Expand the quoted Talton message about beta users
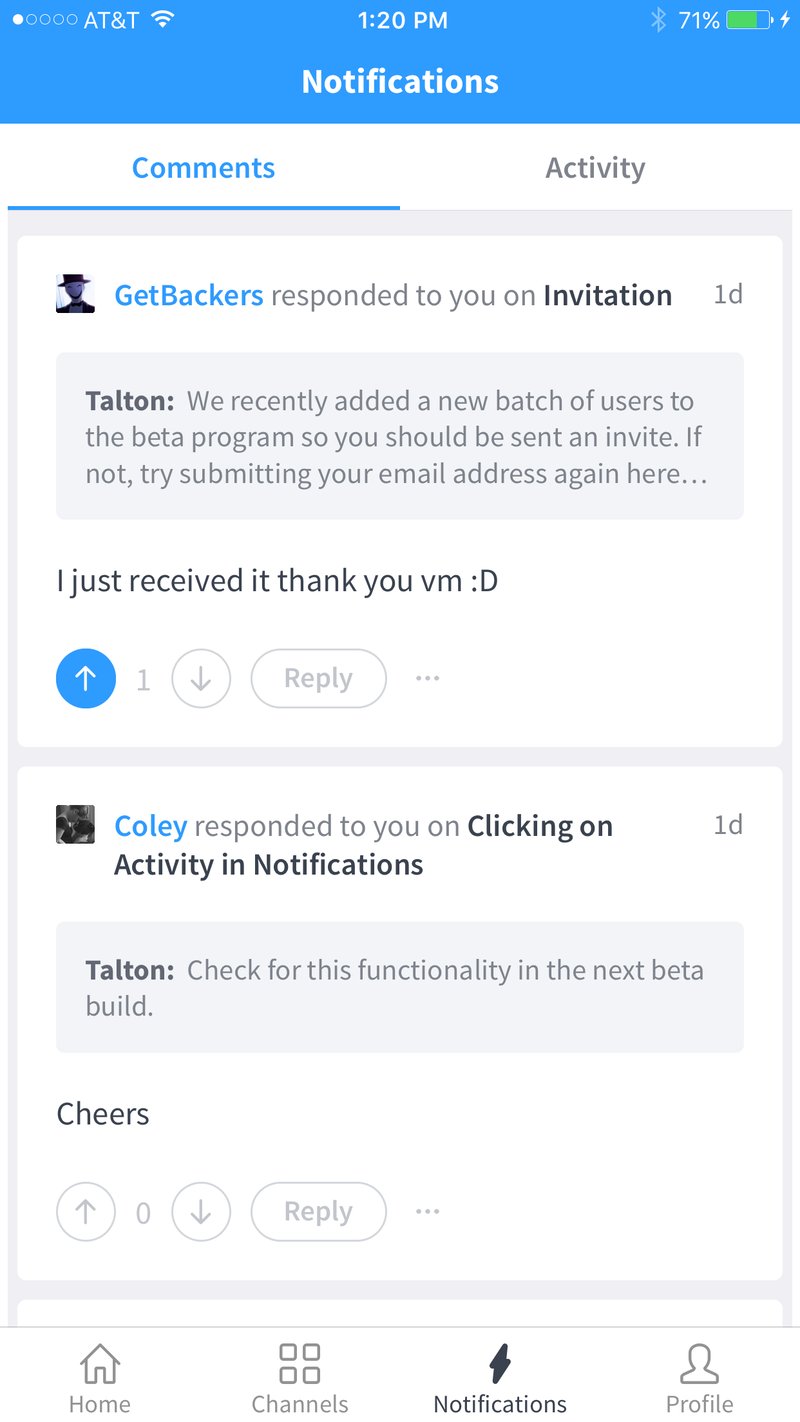 tap(400, 436)
